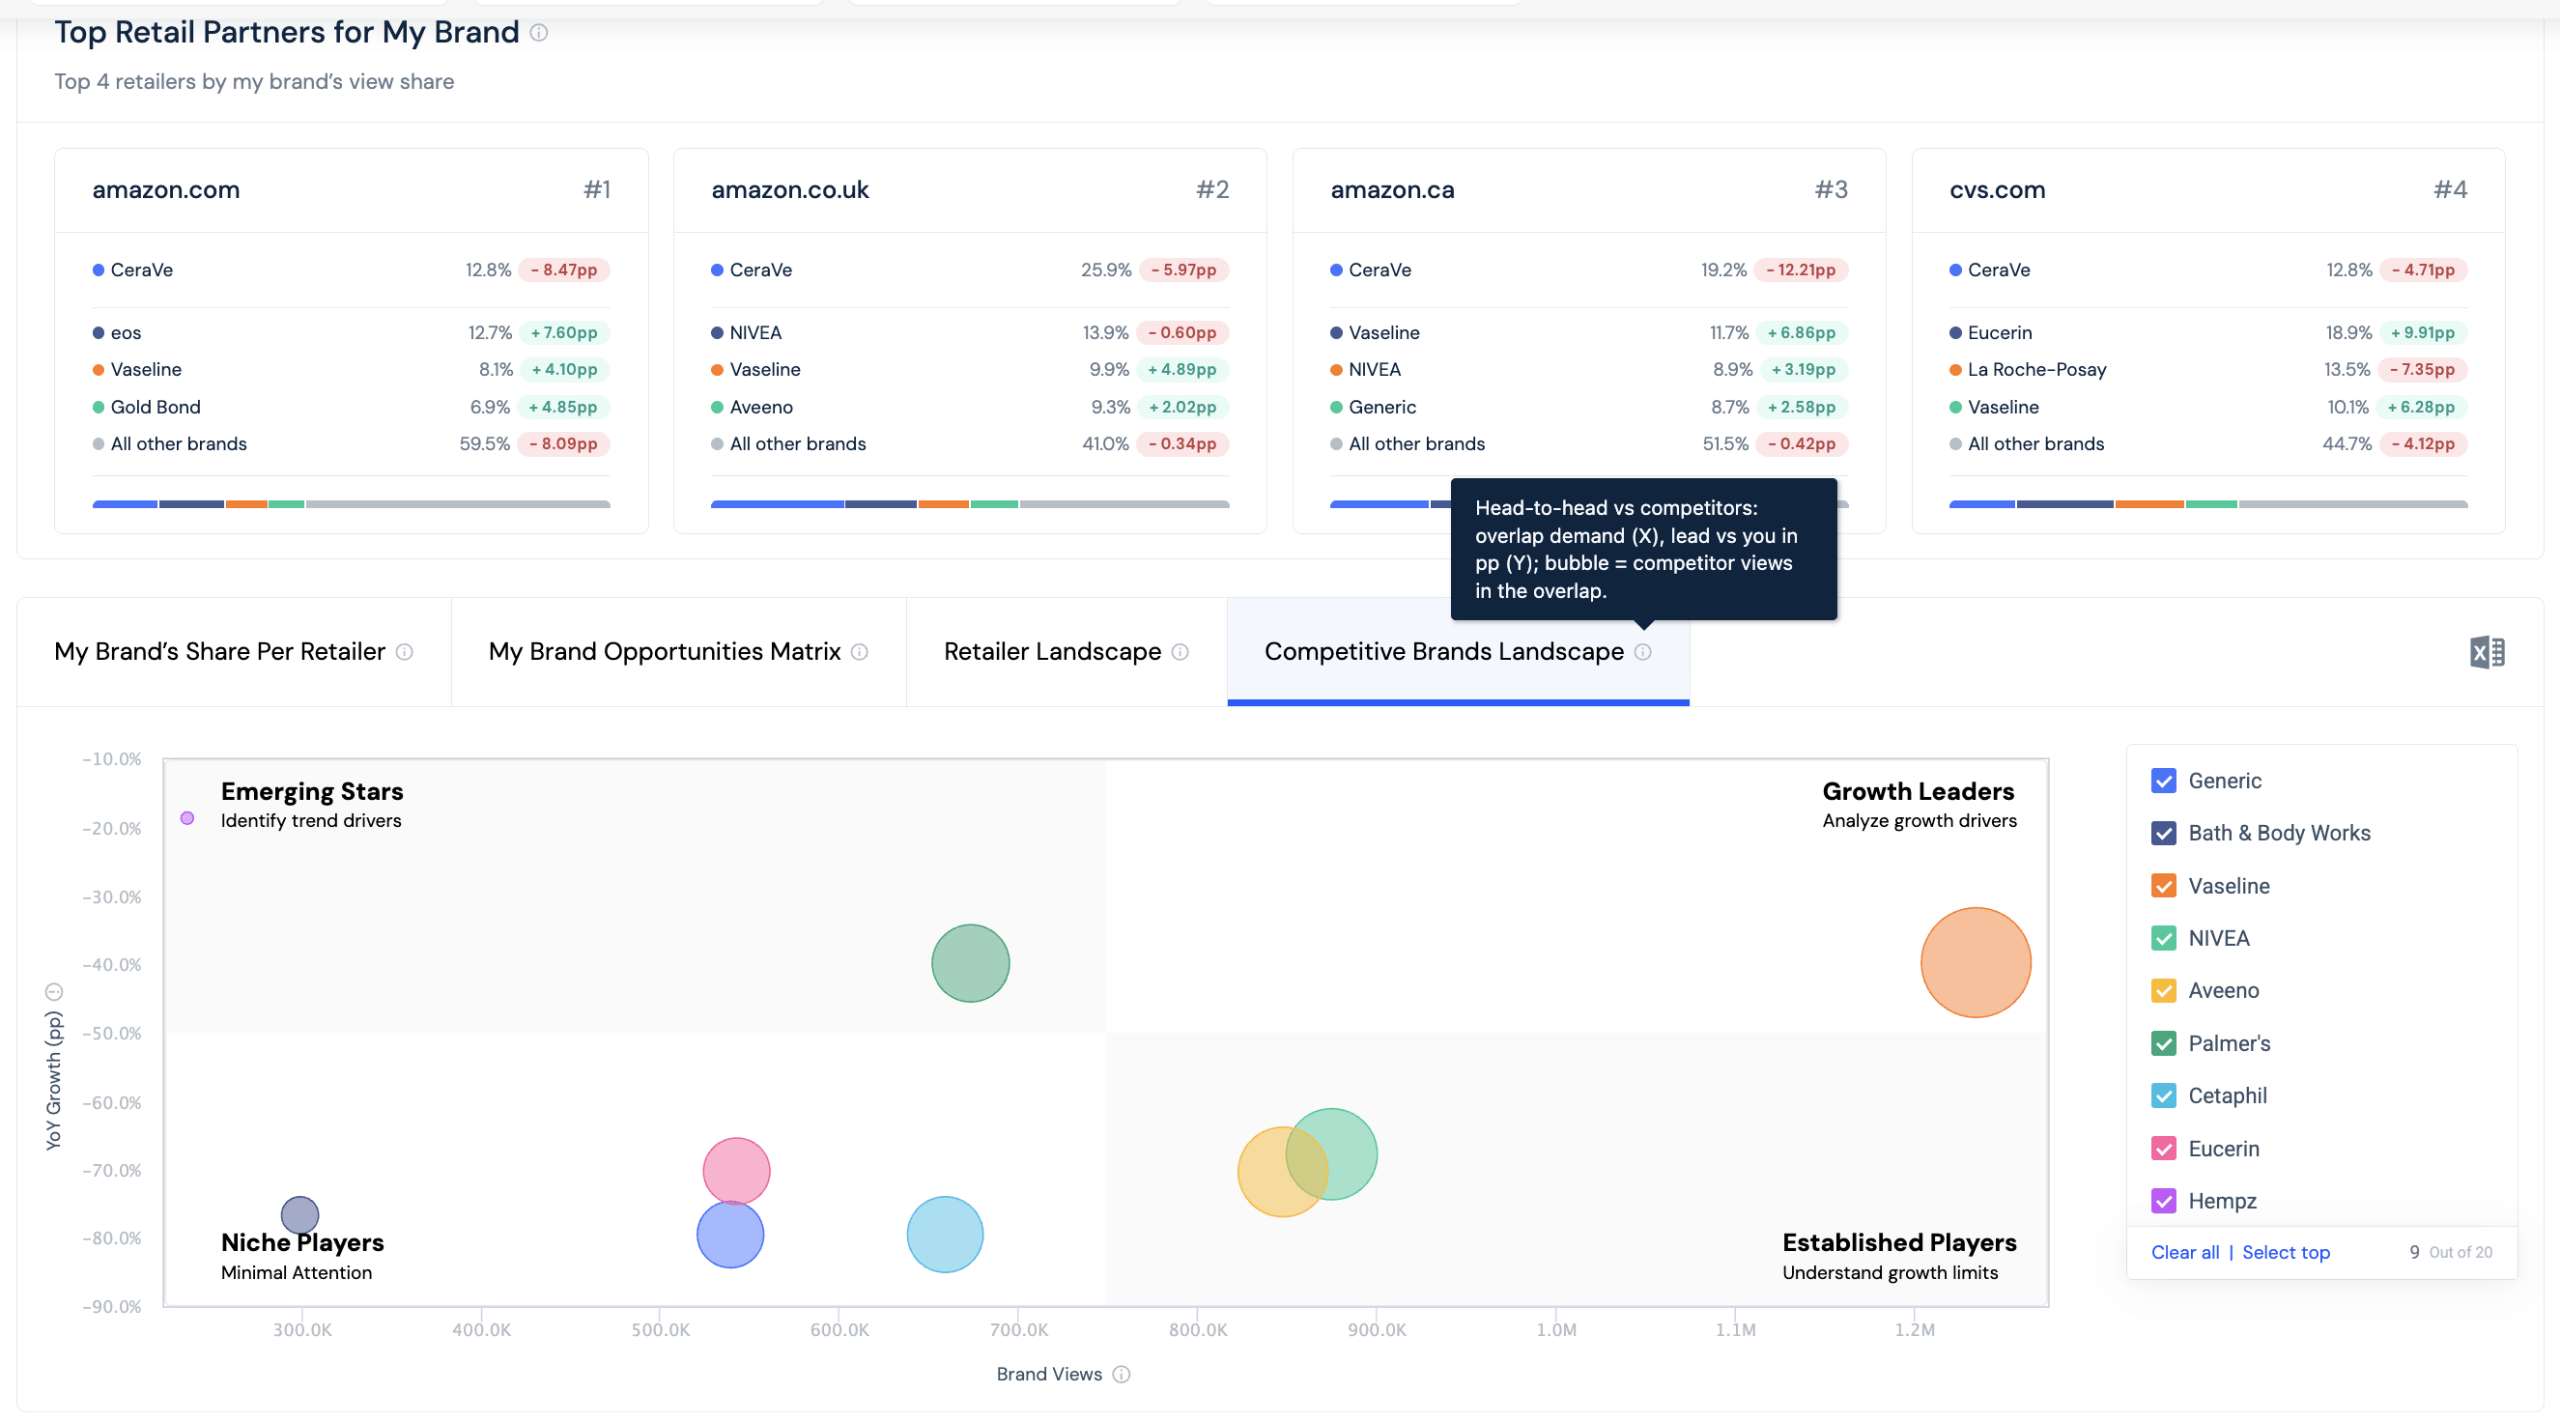
Task: Click the Brand Views axis info icon
Action: coord(1121,1374)
